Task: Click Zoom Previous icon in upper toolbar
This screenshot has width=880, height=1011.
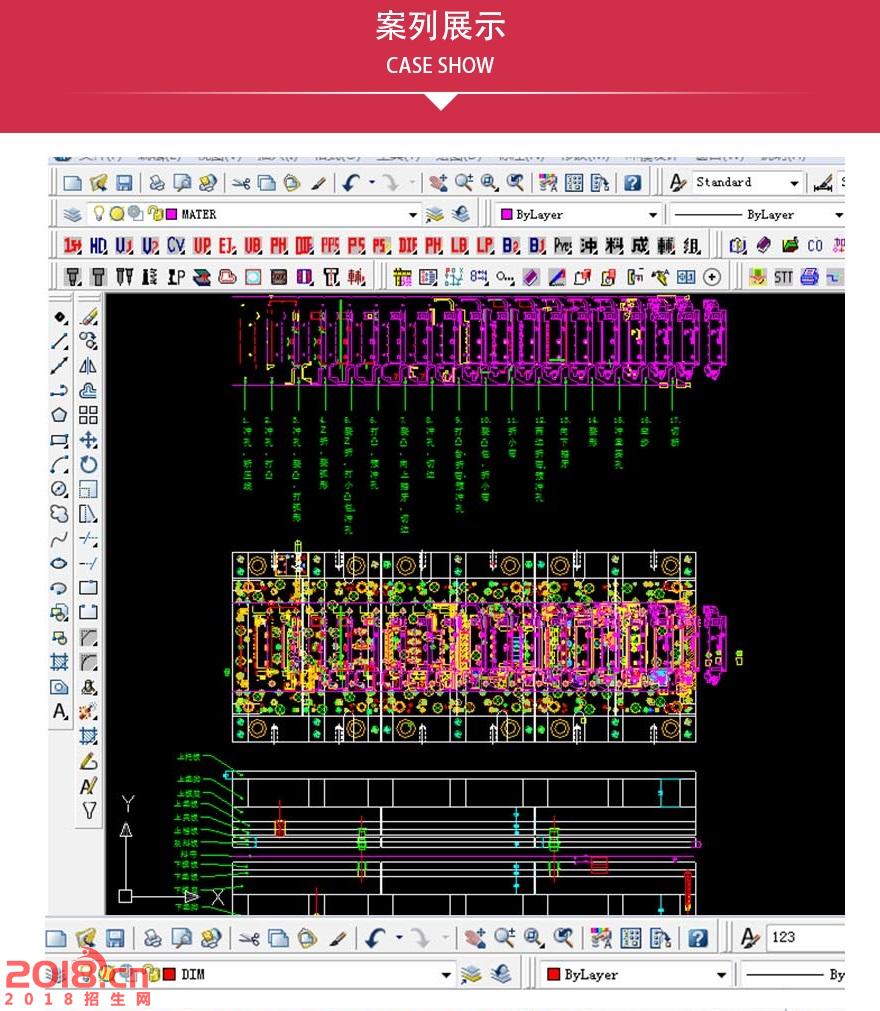Action: pyautogui.click(x=514, y=183)
